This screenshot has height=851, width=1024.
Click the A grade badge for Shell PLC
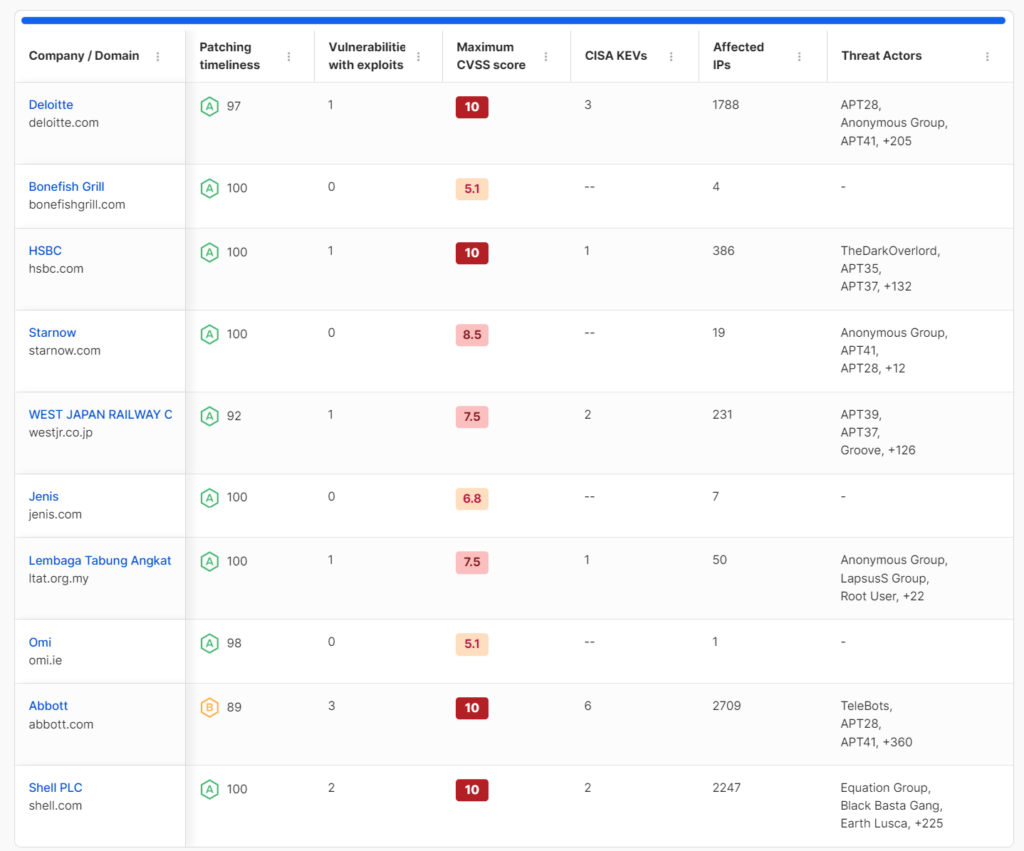(x=209, y=789)
